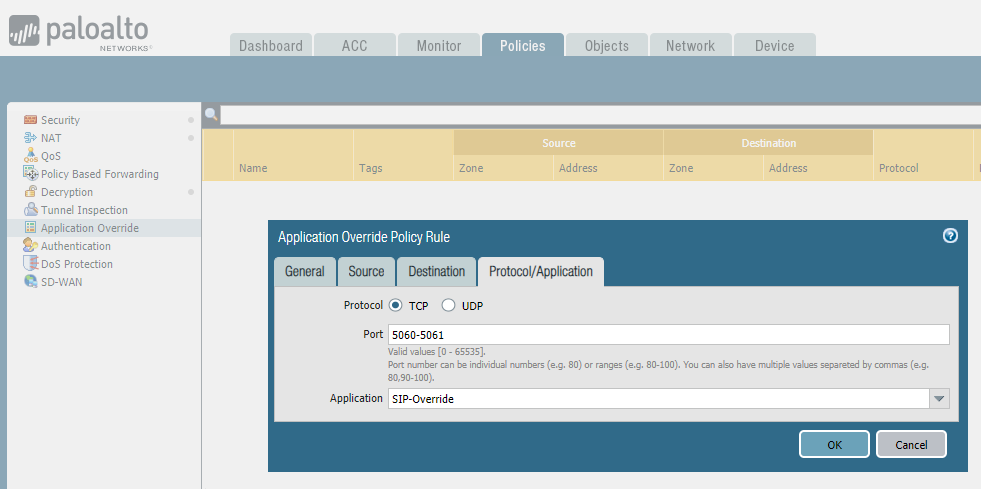The image size is (981, 489).
Task: Click the search magnifier icon
Action: coord(211,114)
